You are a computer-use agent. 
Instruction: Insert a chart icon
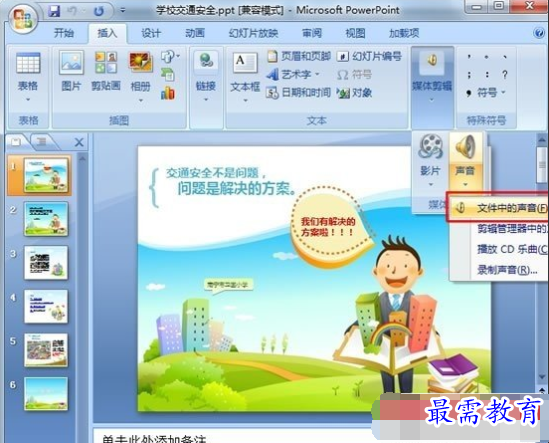tap(168, 93)
